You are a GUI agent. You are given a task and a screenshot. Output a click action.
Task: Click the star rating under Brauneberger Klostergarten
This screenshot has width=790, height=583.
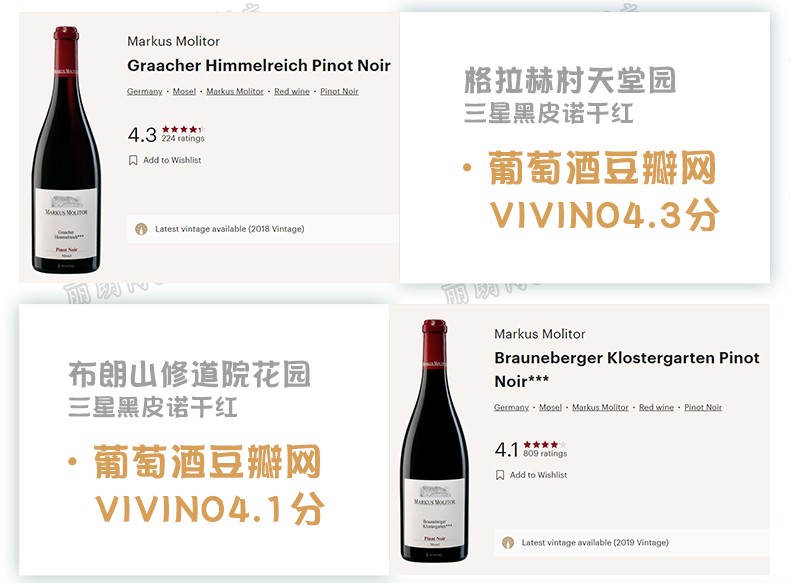(545, 444)
